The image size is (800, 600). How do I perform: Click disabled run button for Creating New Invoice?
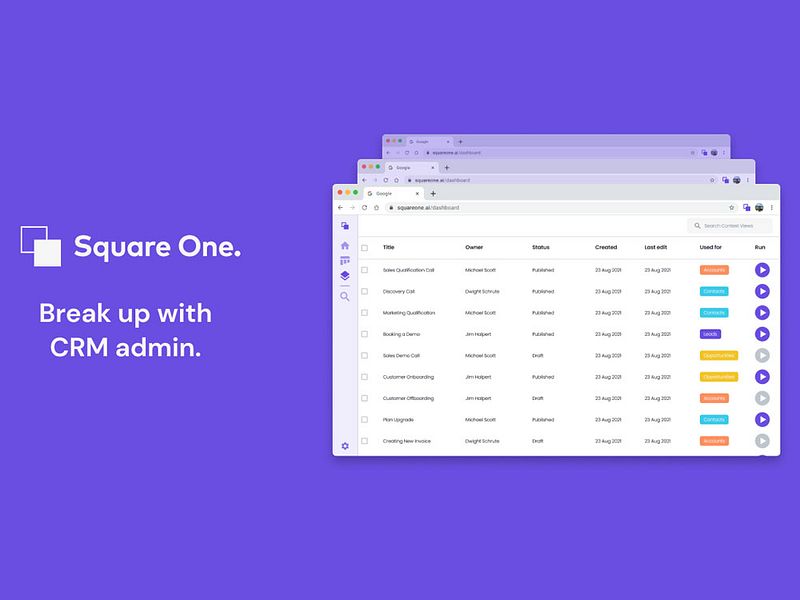(762, 441)
